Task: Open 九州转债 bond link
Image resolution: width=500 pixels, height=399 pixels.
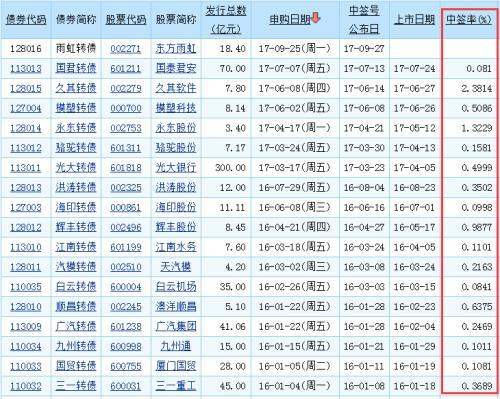Action: pyautogui.click(x=76, y=346)
